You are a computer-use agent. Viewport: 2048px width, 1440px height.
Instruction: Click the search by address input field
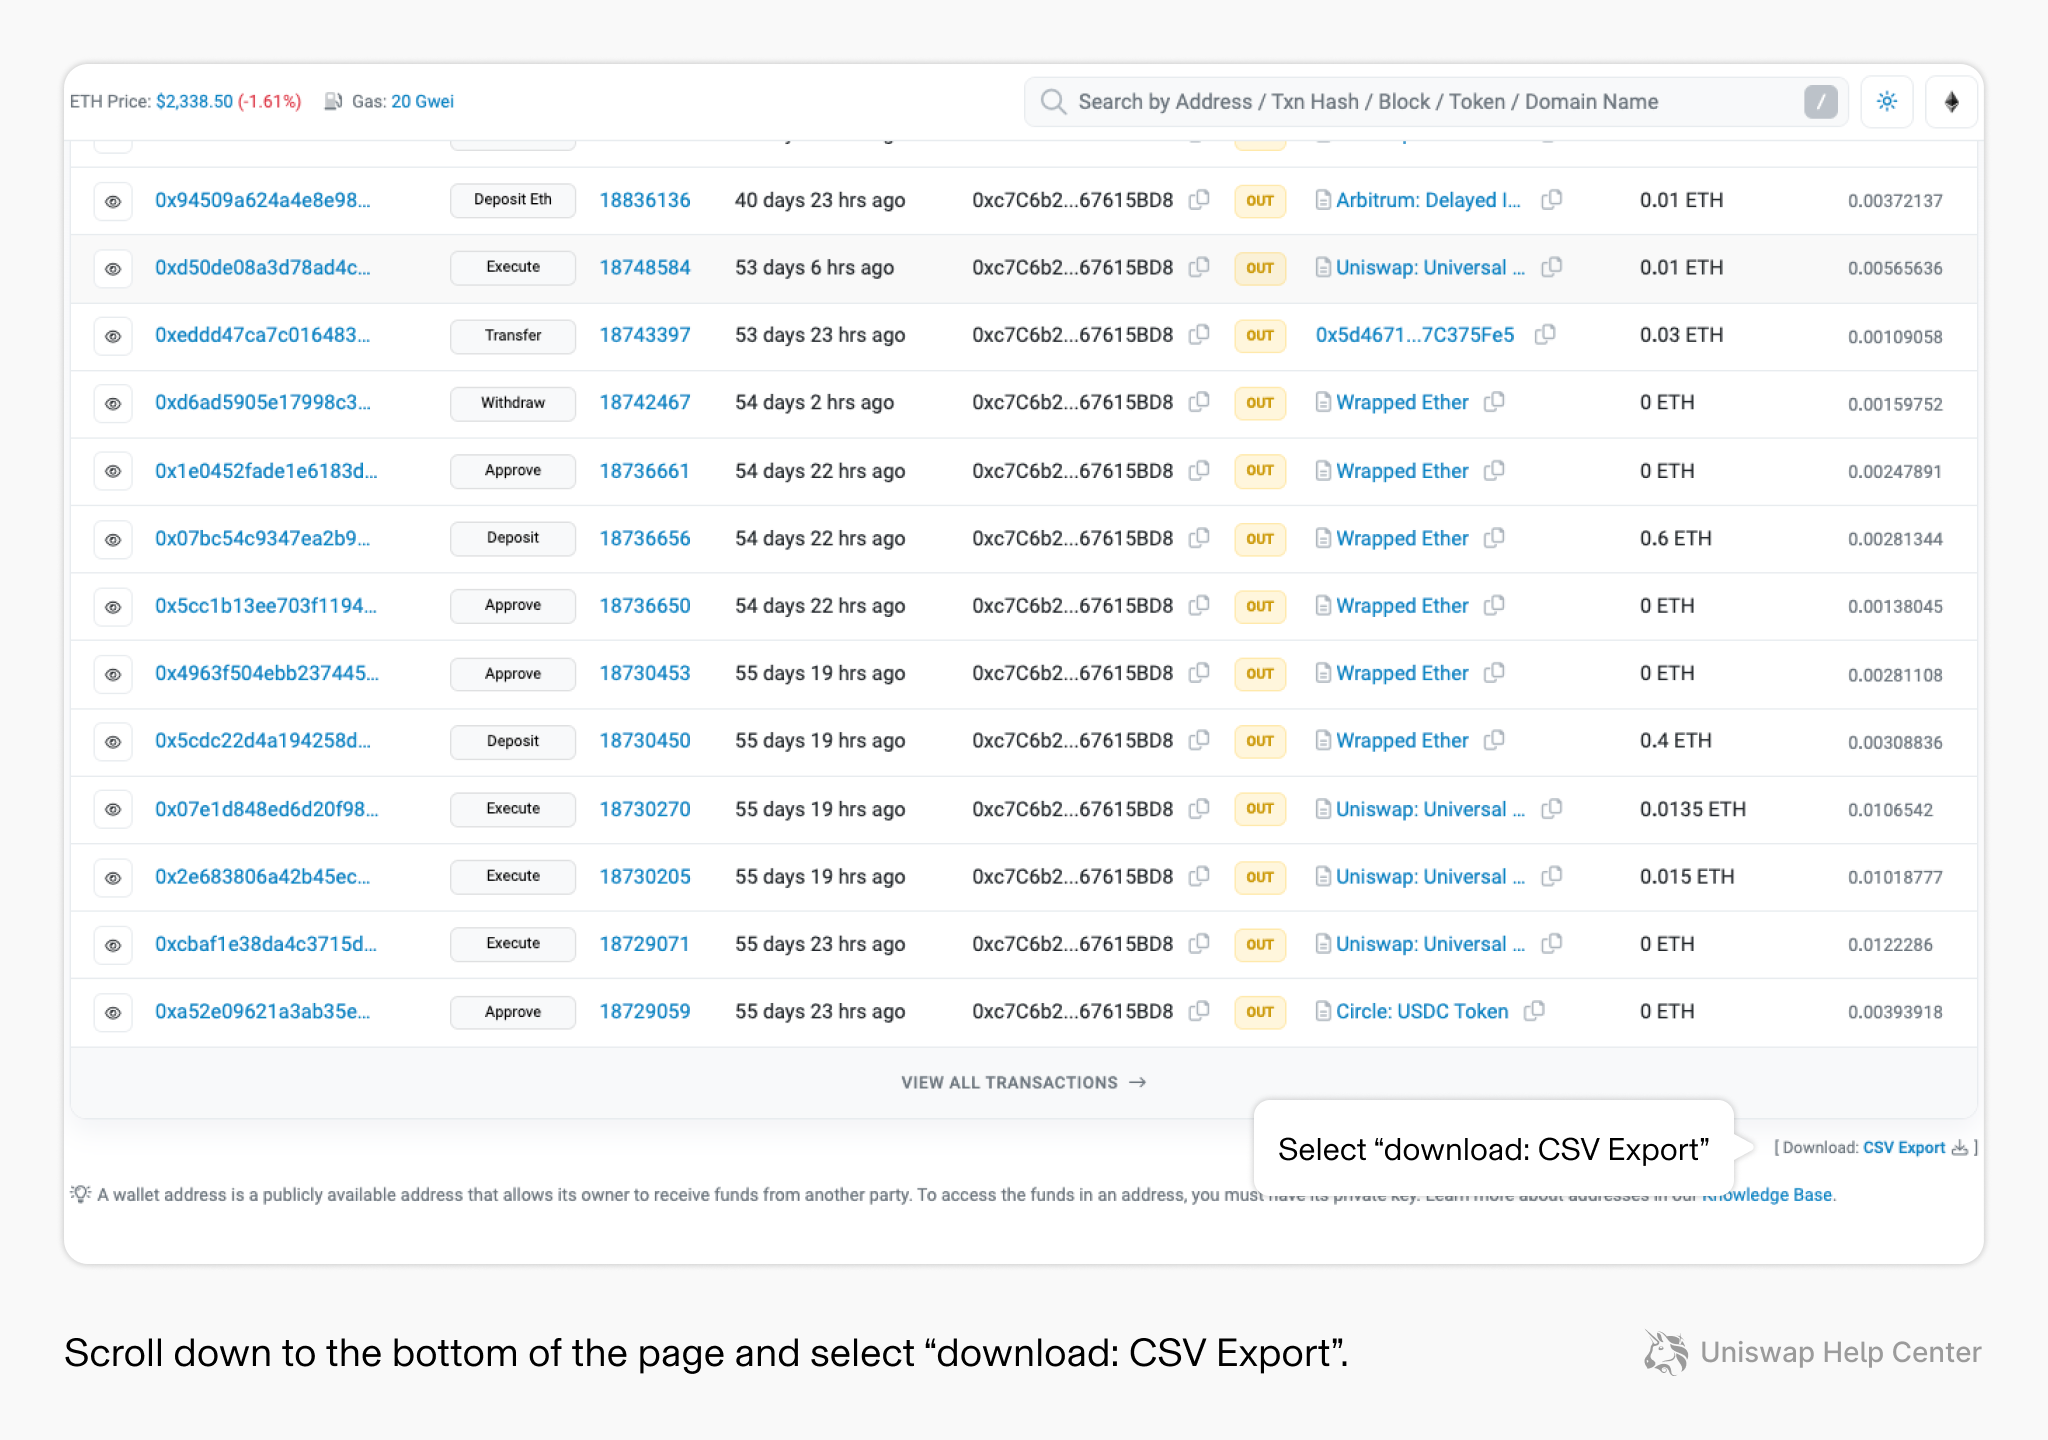point(1435,102)
